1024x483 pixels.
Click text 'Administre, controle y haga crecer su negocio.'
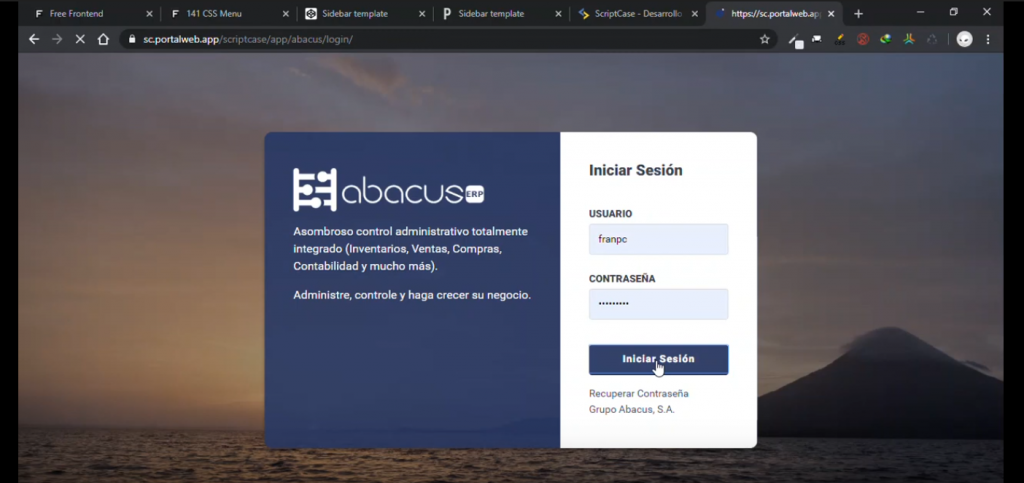coord(412,295)
